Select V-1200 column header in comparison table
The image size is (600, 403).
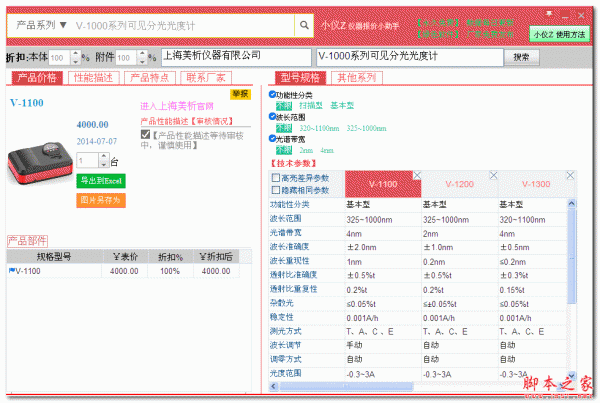(460, 184)
